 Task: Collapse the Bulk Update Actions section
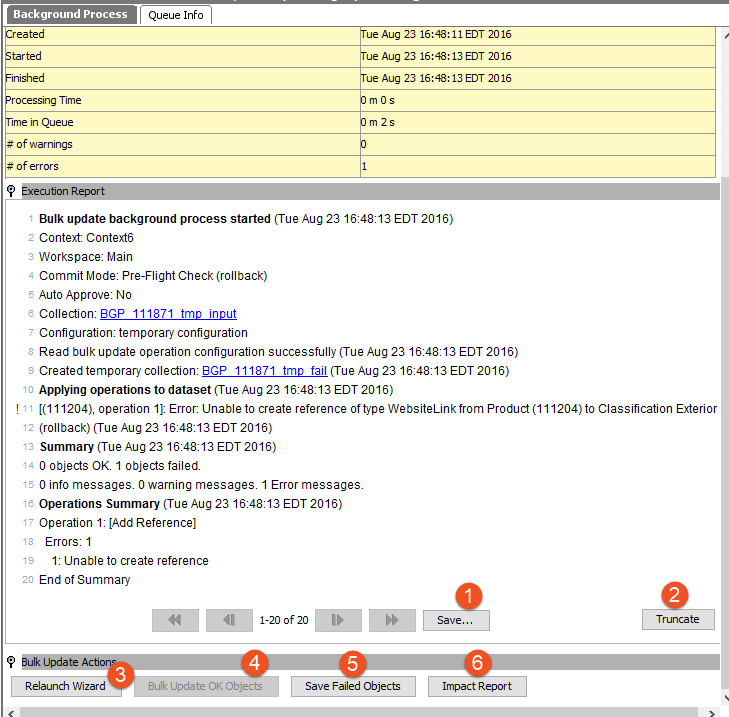click(x=11, y=662)
